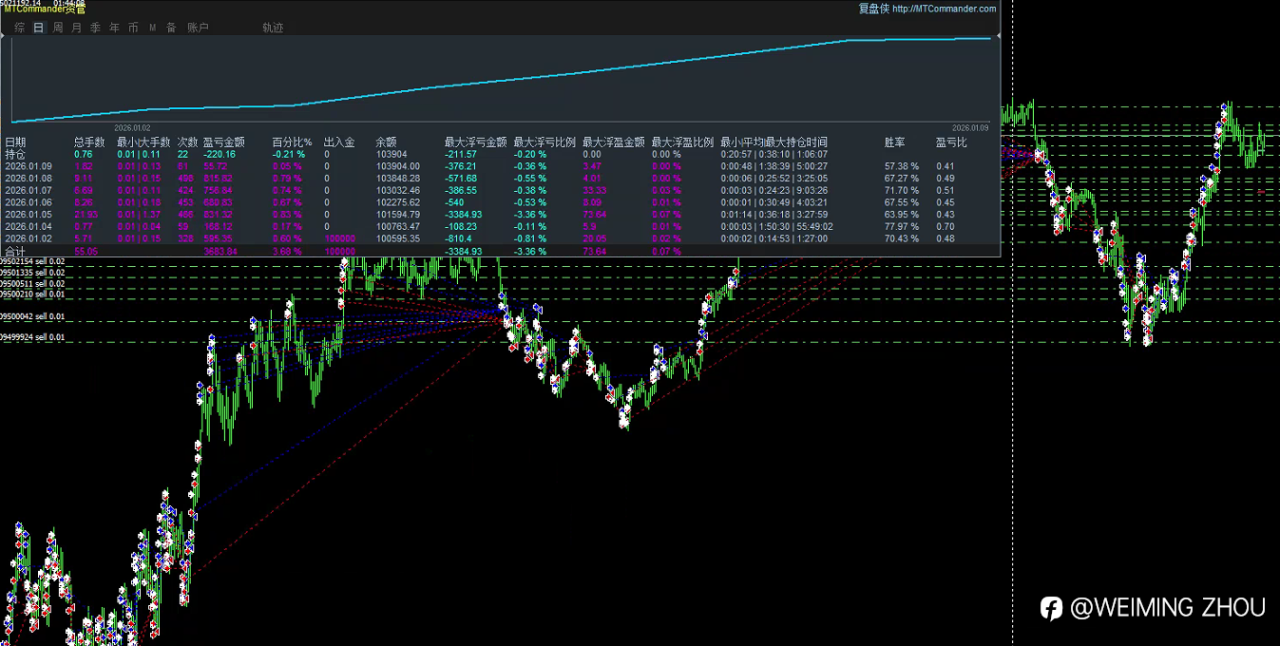Click the 盈亏比 column header
1280x646 pixels.
tap(953, 143)
